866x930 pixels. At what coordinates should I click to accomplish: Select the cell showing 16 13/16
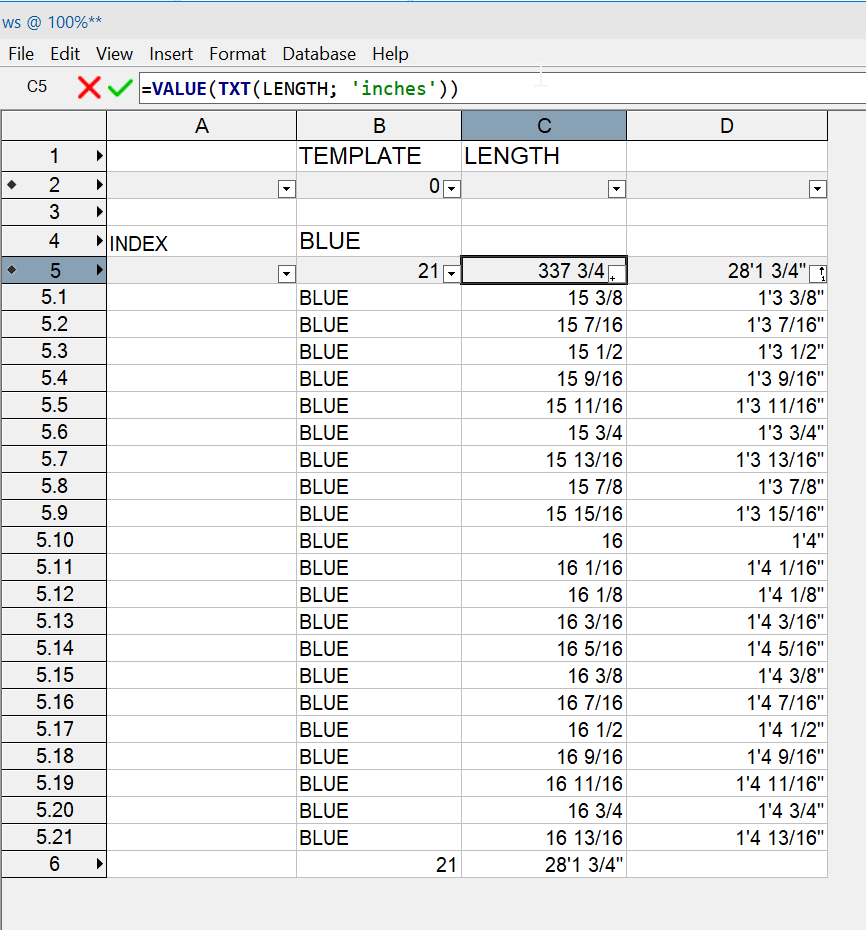(x=544, y=837)
